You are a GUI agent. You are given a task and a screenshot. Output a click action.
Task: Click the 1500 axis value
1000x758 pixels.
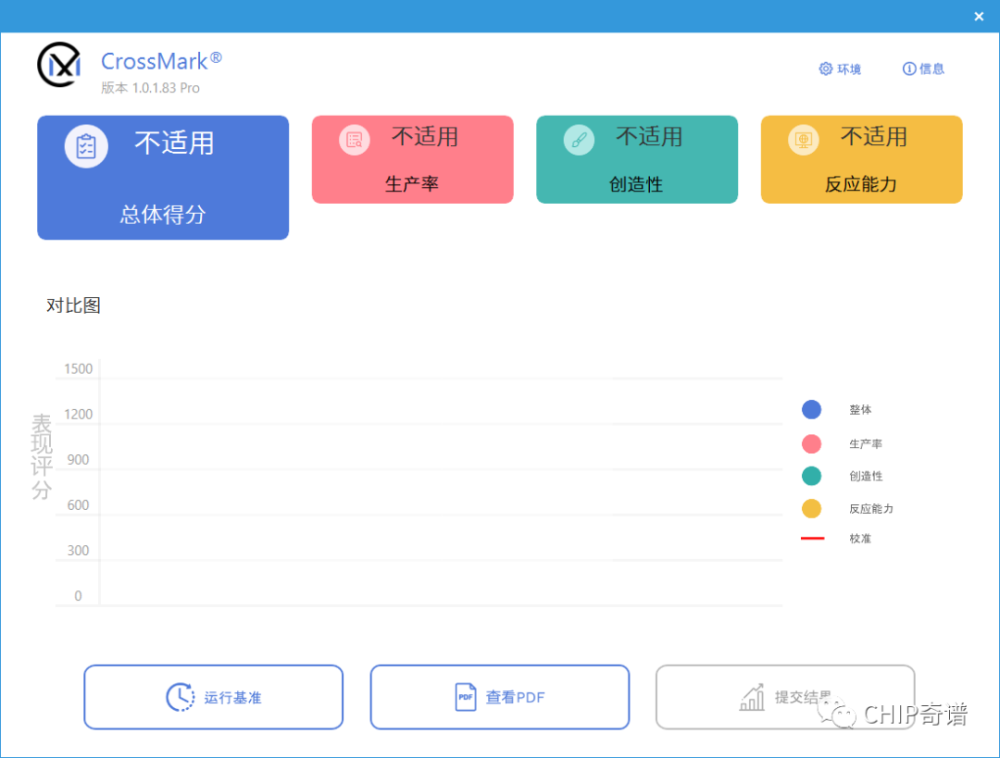click(78, 368)
